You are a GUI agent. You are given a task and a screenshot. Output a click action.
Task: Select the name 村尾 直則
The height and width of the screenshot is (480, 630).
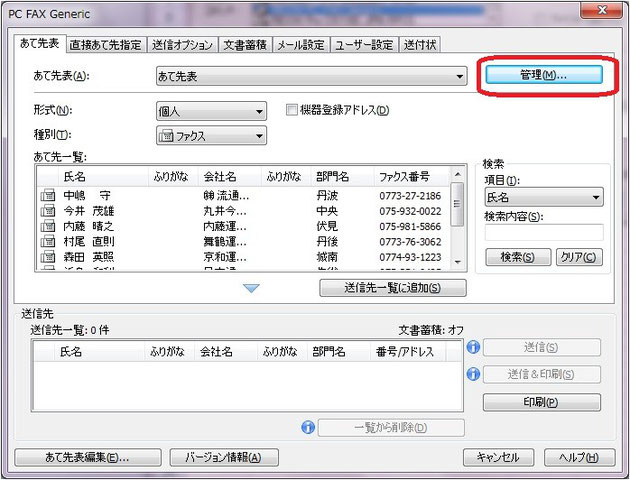[89, 241]
